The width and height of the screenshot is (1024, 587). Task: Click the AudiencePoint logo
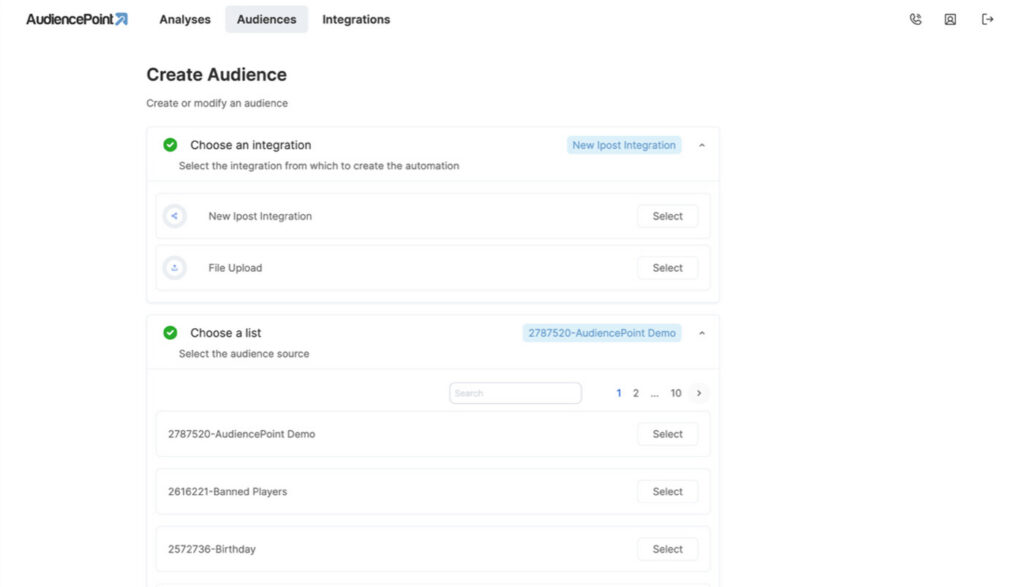(x=77, y=20)
